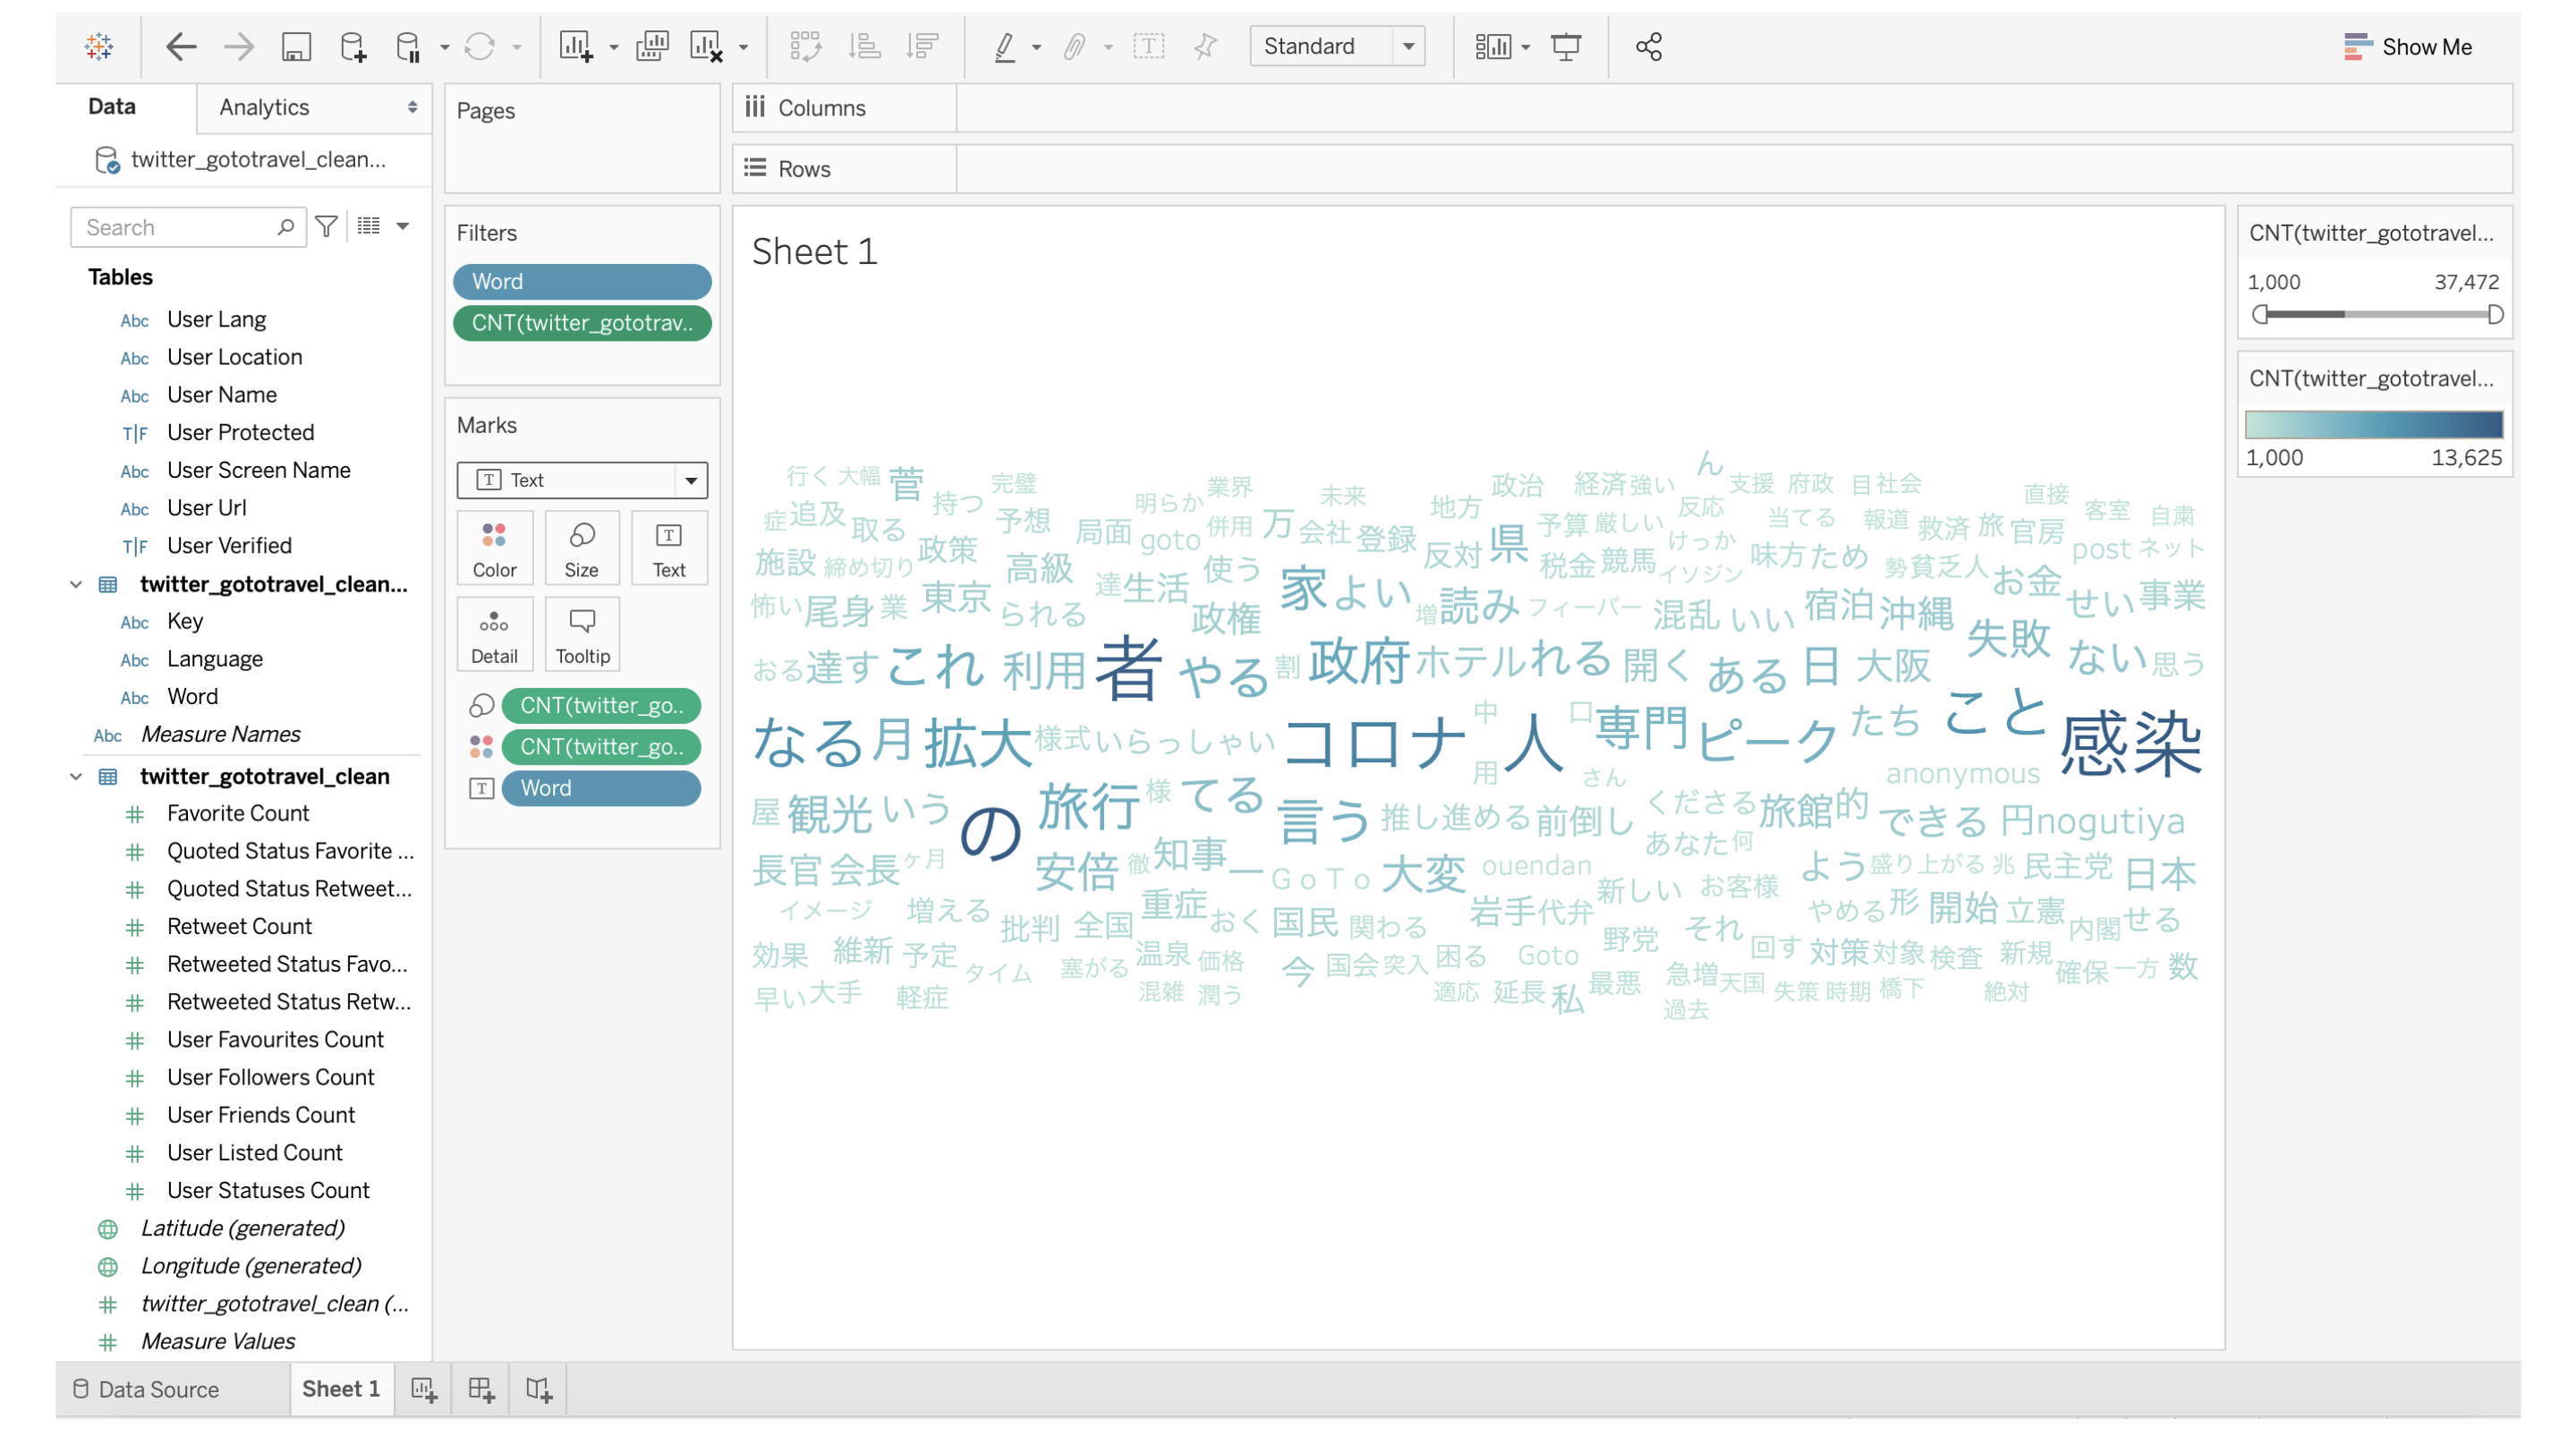Open the Text marks card
The image size is (2576, 1436).
pos(669,549)
